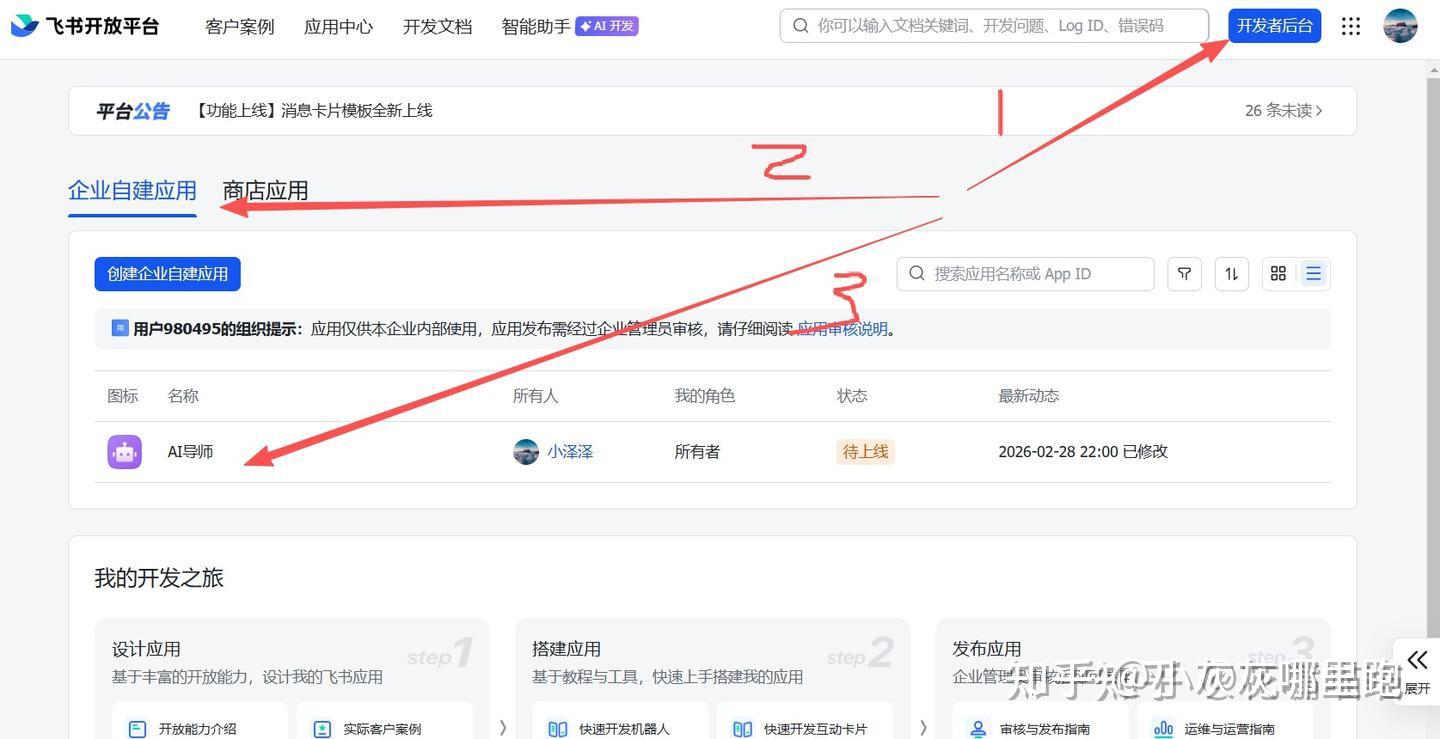
Task: Click the 快速开发互动卡片 icon
Action: tap(743, 729)
